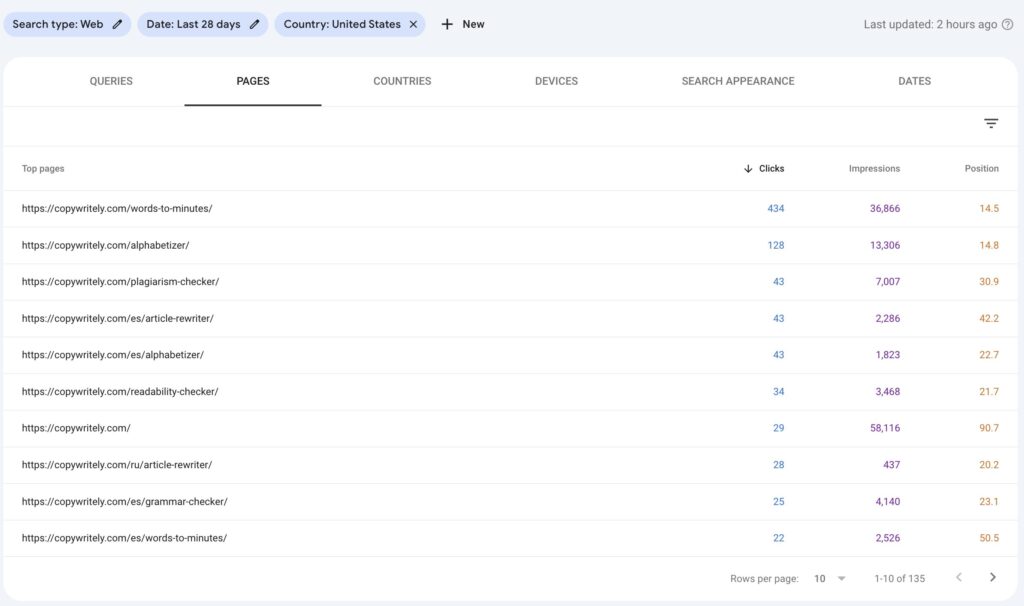The width and height of the screenshot is (1024, 606).
Task: Click the copywritely.com homepage row
Action: click(x=76, y=428)
